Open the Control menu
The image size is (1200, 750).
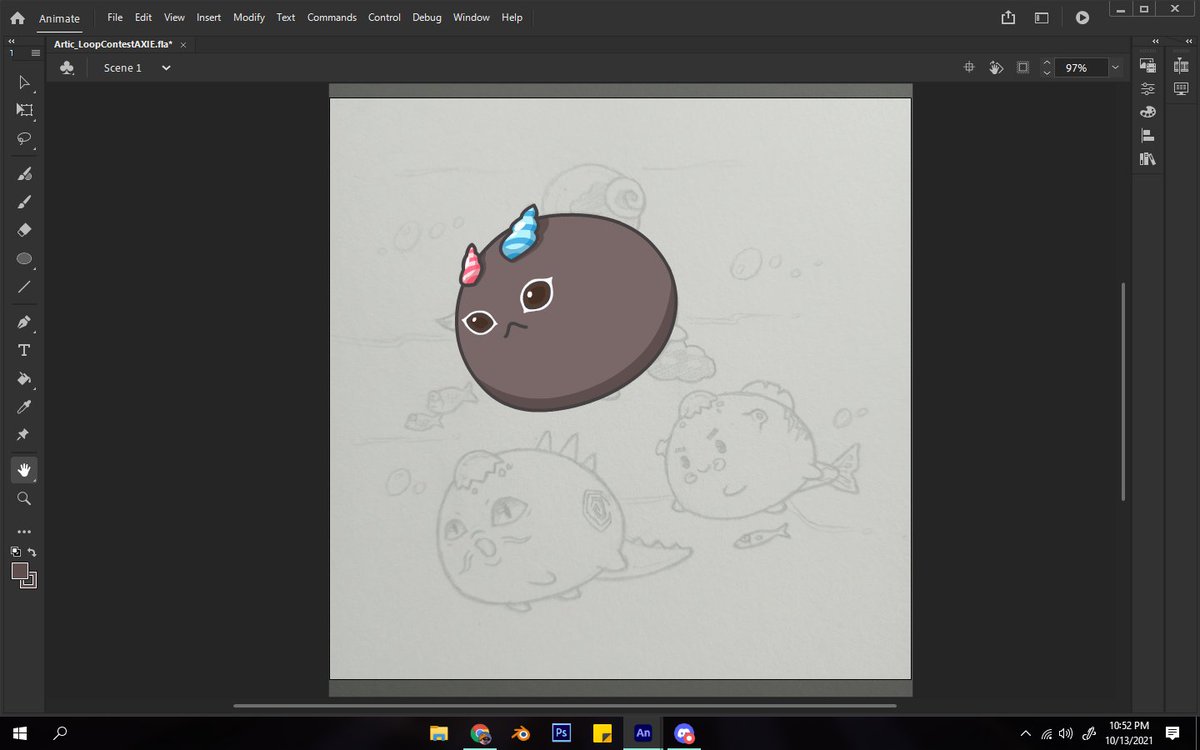[384, 18]
